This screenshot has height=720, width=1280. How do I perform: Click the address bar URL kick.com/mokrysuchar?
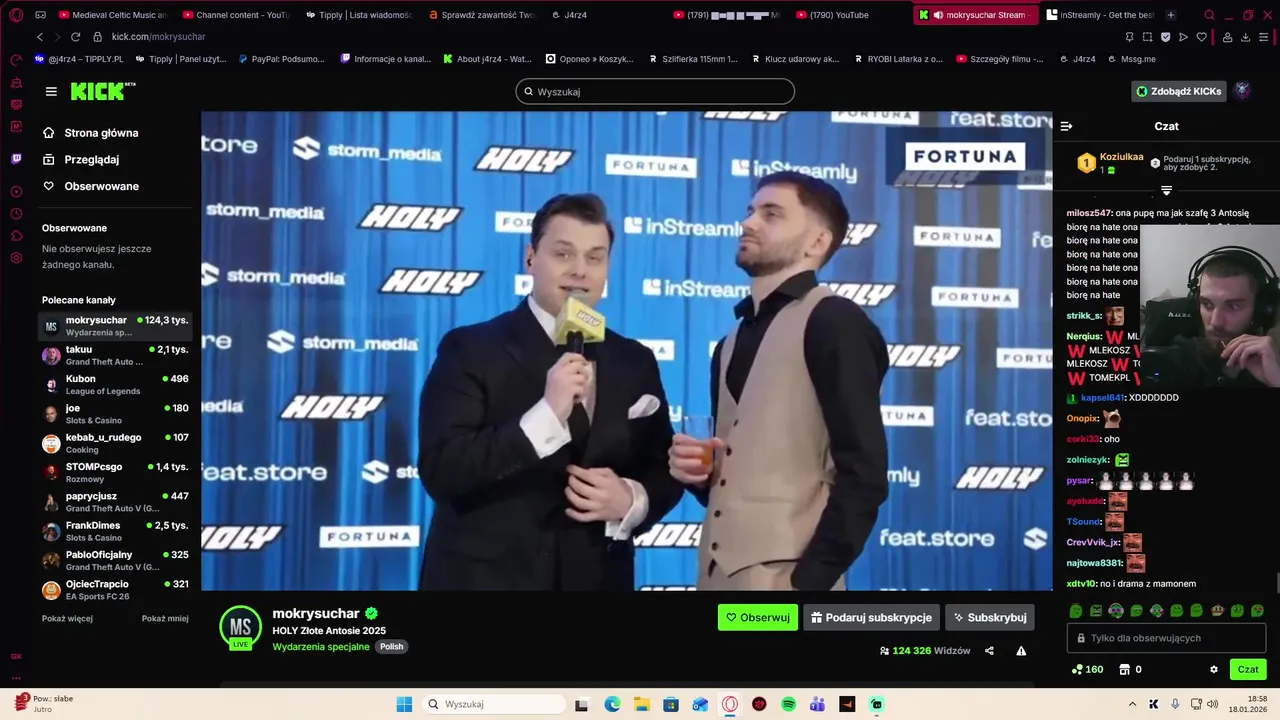158,37
